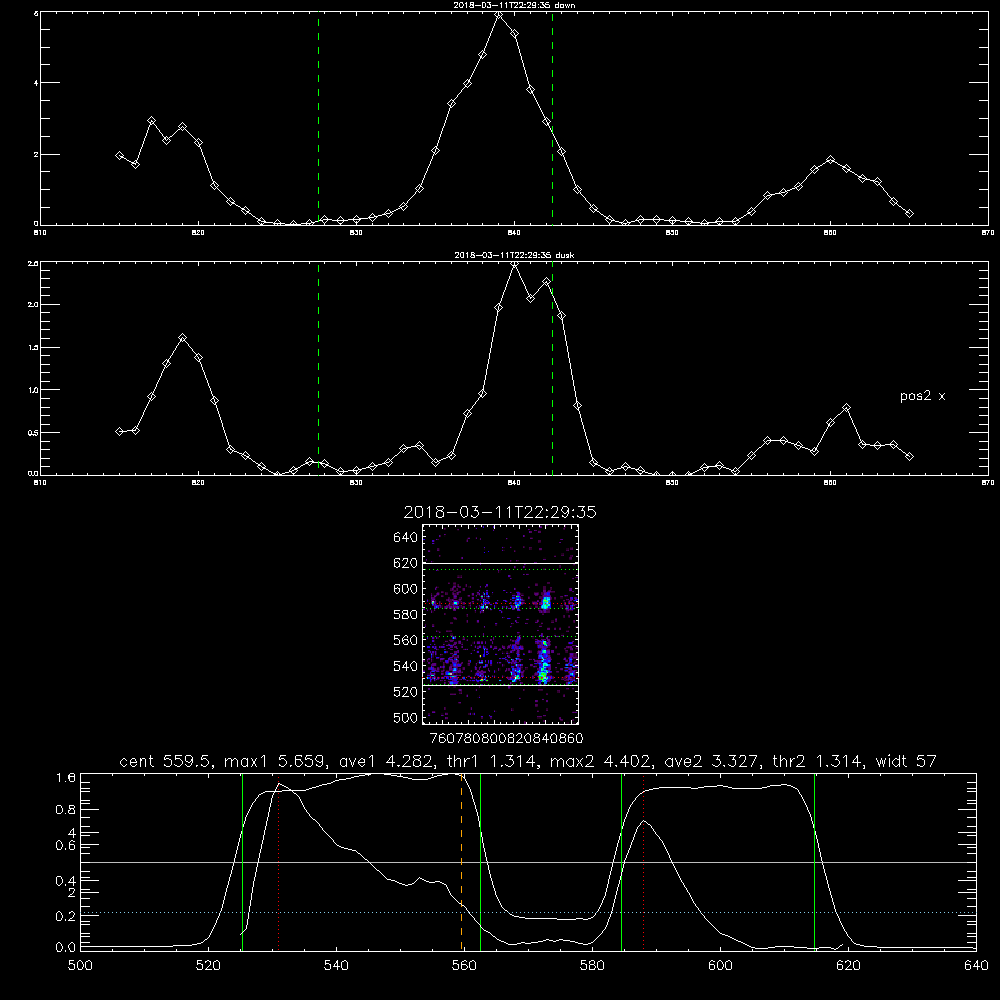This screenshot has width=1000, height=1000.
Task: Click the 580 tick label on bottom plot x-axis
Action: click(592, 966)
